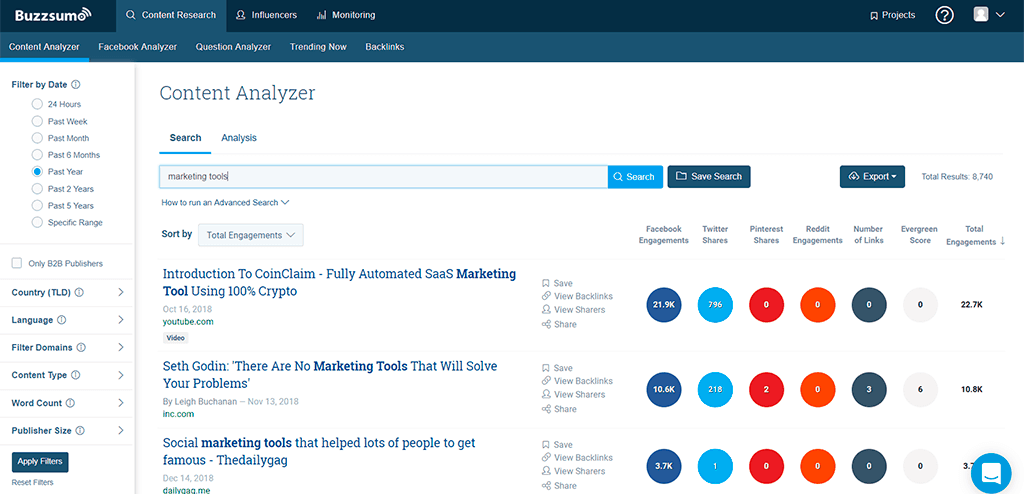Click the Filter by Date info icon
The image size is (1024, 494).
(76, 84)
